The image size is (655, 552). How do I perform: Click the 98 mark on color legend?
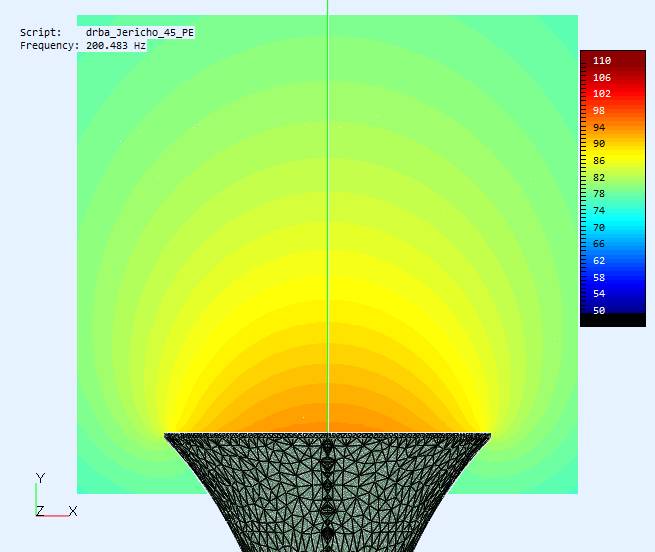click(x=599, y=111)
